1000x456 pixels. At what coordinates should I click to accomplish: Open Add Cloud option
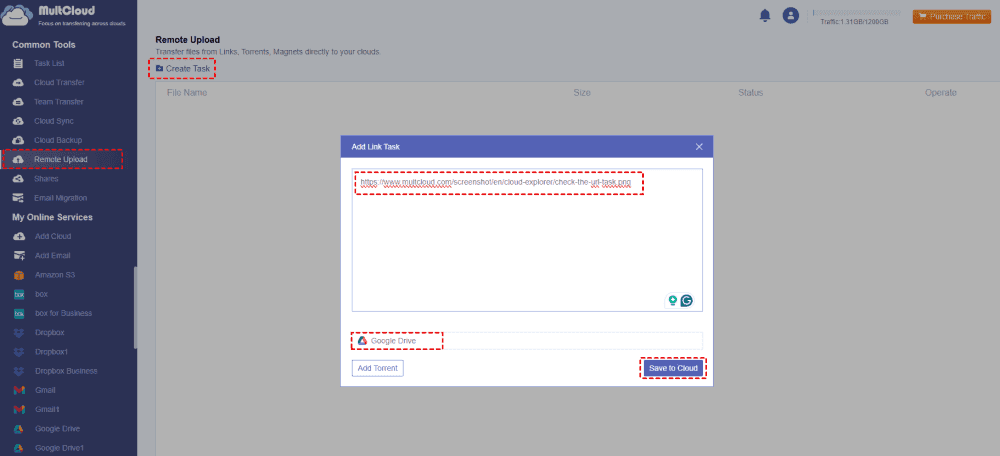point(53,237)
